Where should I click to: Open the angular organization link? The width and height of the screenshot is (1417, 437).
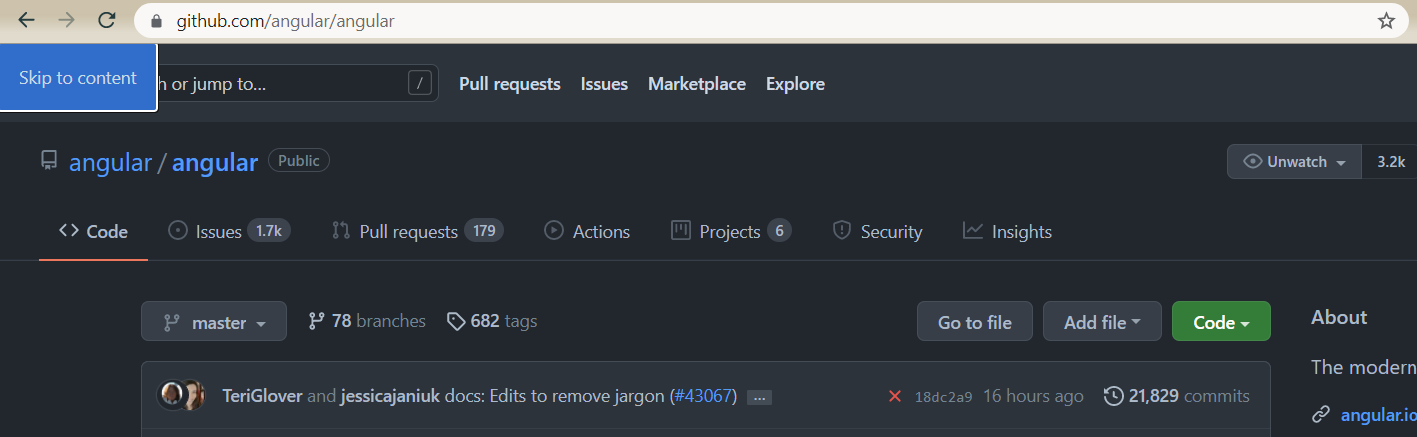pyautogui.click(x=110, y=162)
